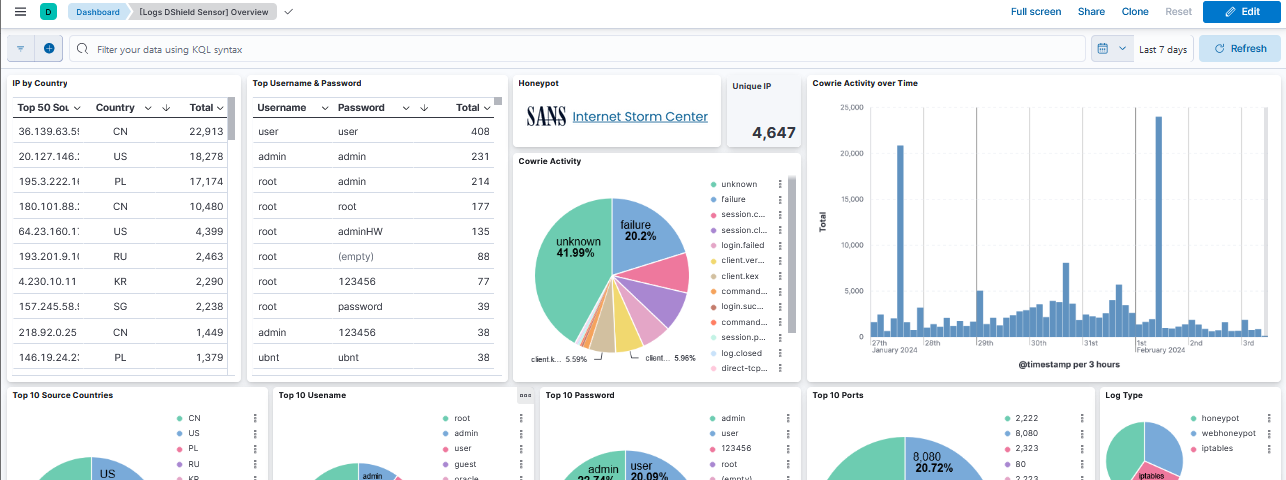Open options for root in Top 10 Usename legend
The height and width of the screenshot is (480, 1286).
(520, 419)
